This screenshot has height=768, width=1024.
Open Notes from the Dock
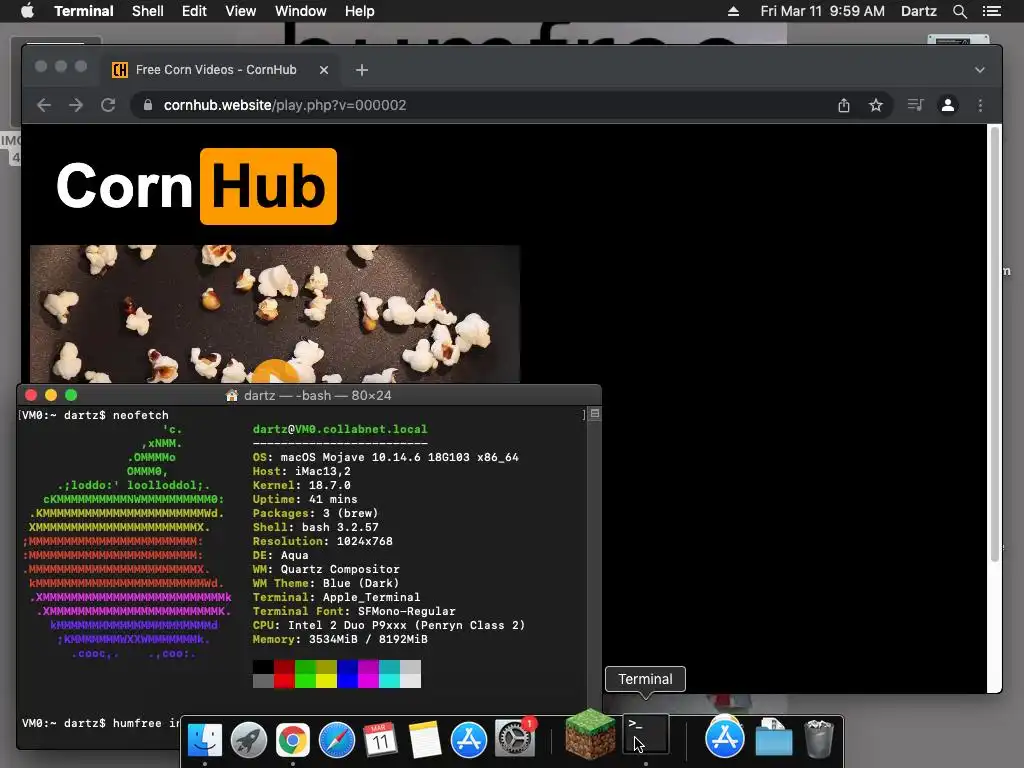pos(424,740)
